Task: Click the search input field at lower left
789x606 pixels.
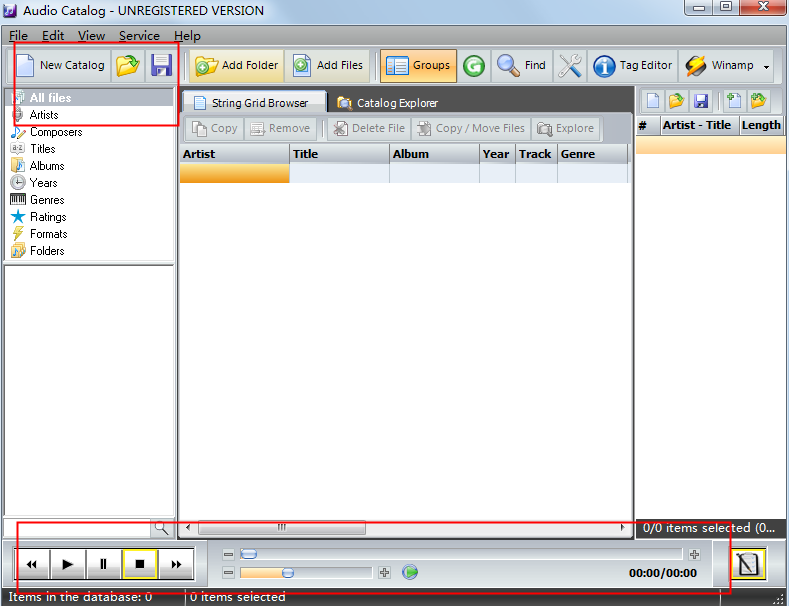Action: (77, 528)
